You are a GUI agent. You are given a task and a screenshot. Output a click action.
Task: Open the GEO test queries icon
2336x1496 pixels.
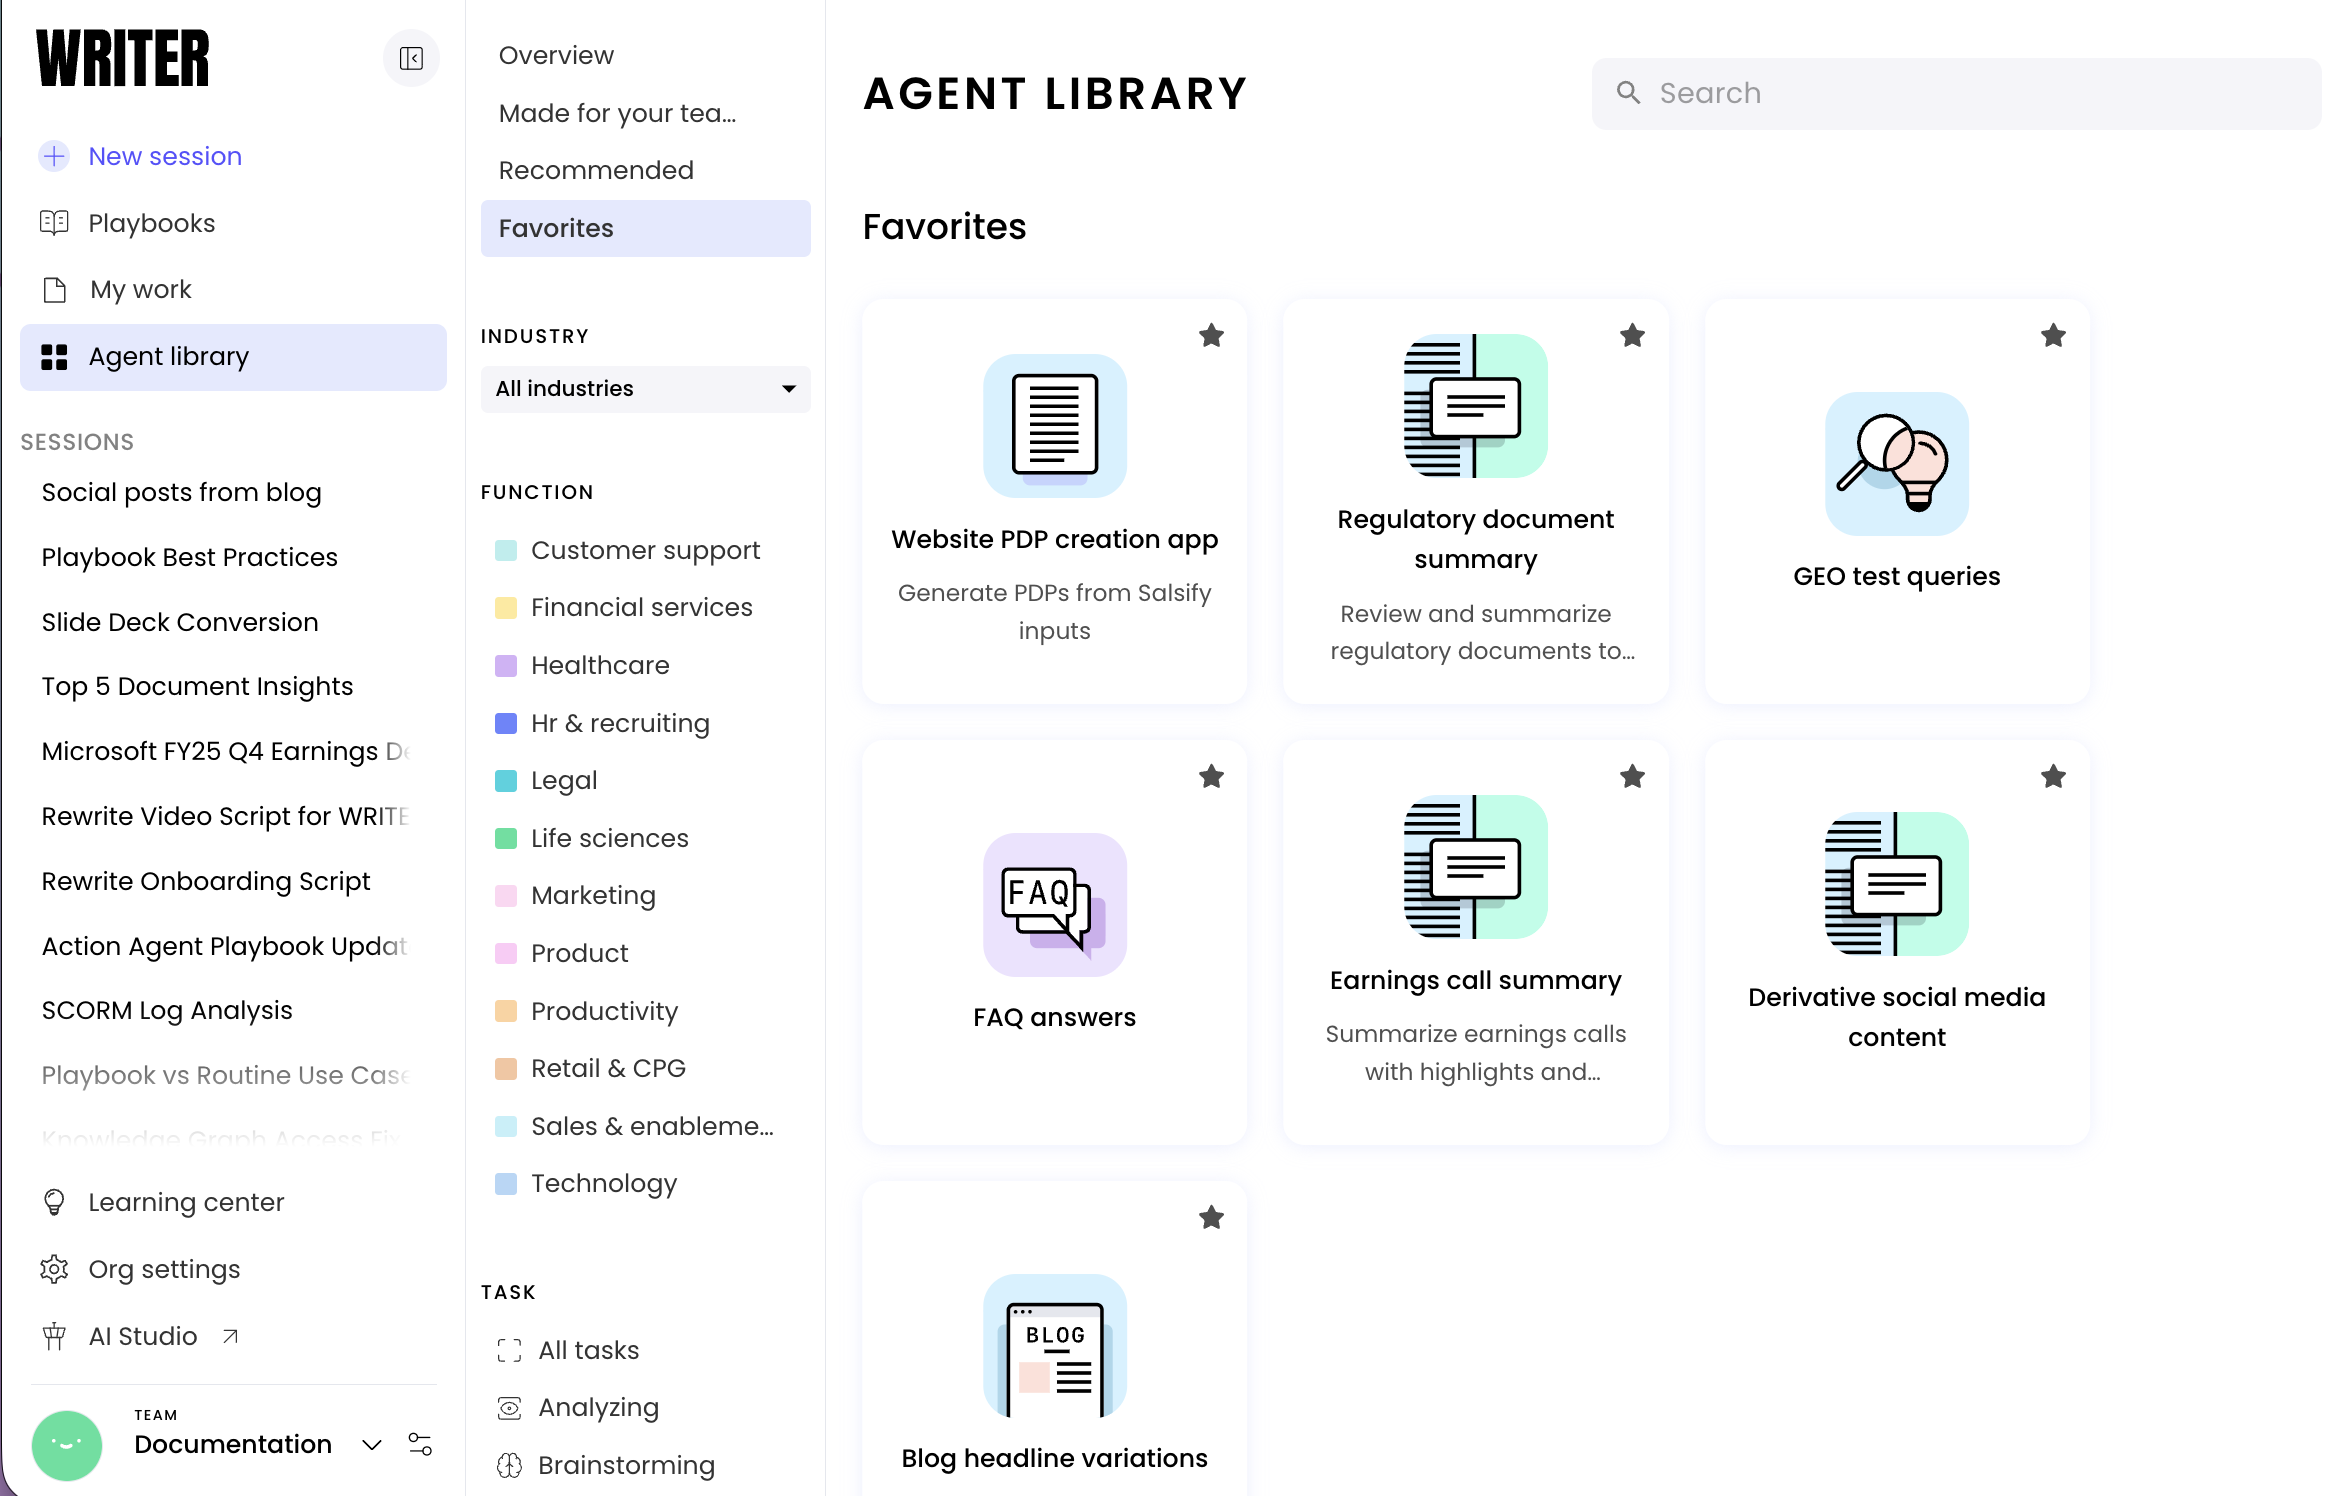[1896, 464]
